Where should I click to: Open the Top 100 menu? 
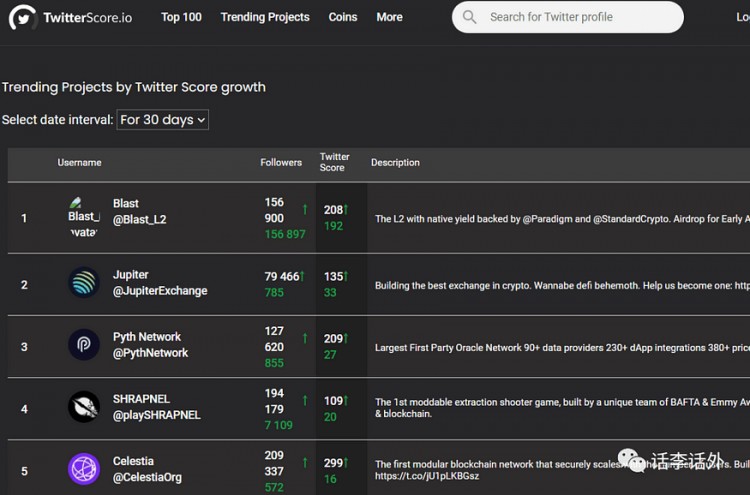(181, 17)
